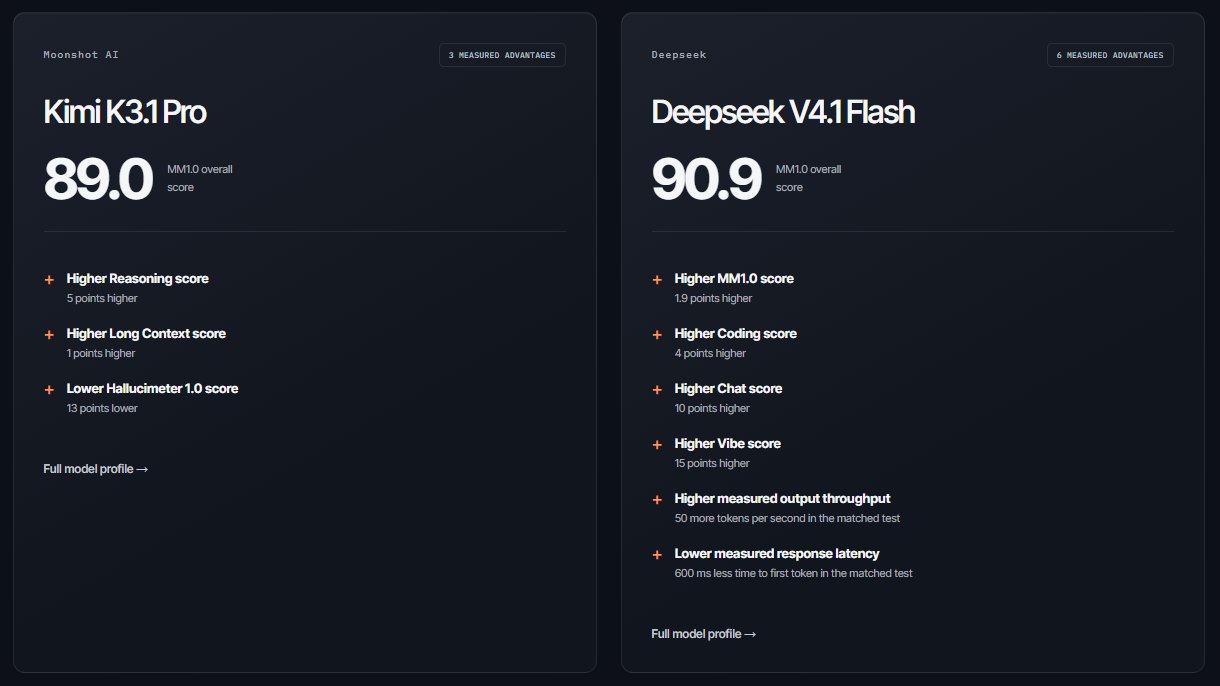Click the 'Higher Chat score' text
The width and height of the screenshot is (1220, 686).
728,389
